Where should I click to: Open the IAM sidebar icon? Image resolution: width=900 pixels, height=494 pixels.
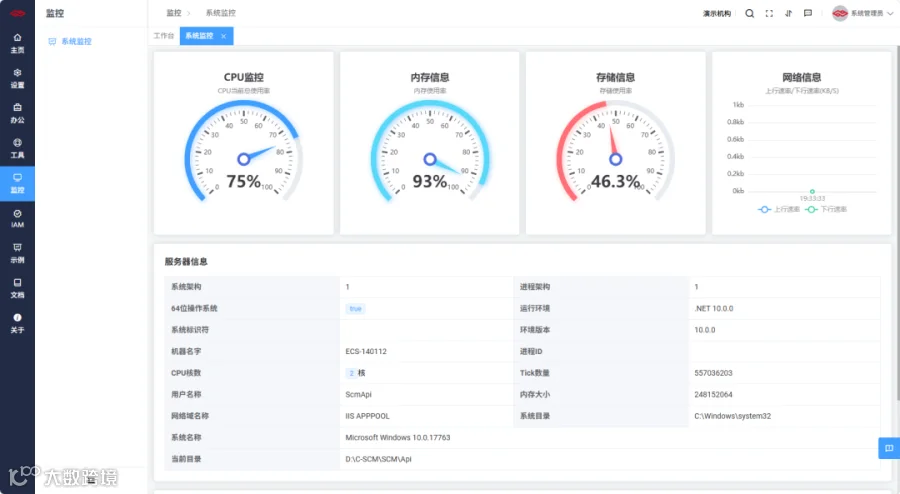coord(17,219)
